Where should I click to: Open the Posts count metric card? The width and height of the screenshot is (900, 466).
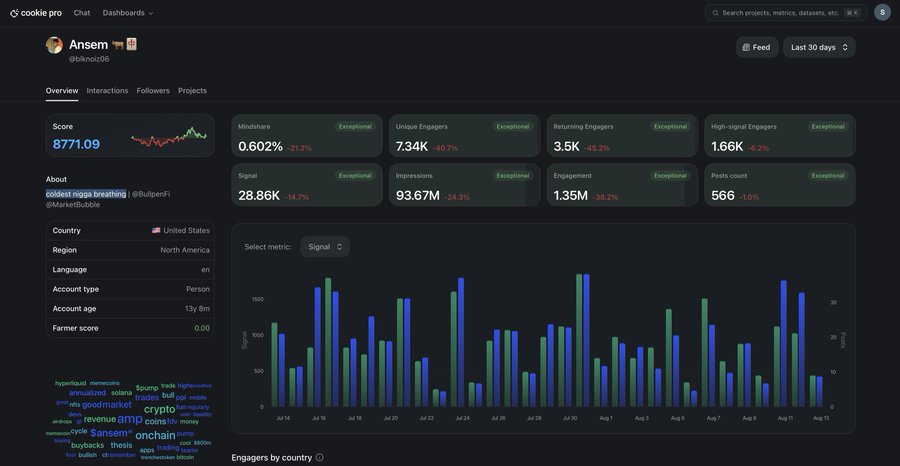[780, 185]
